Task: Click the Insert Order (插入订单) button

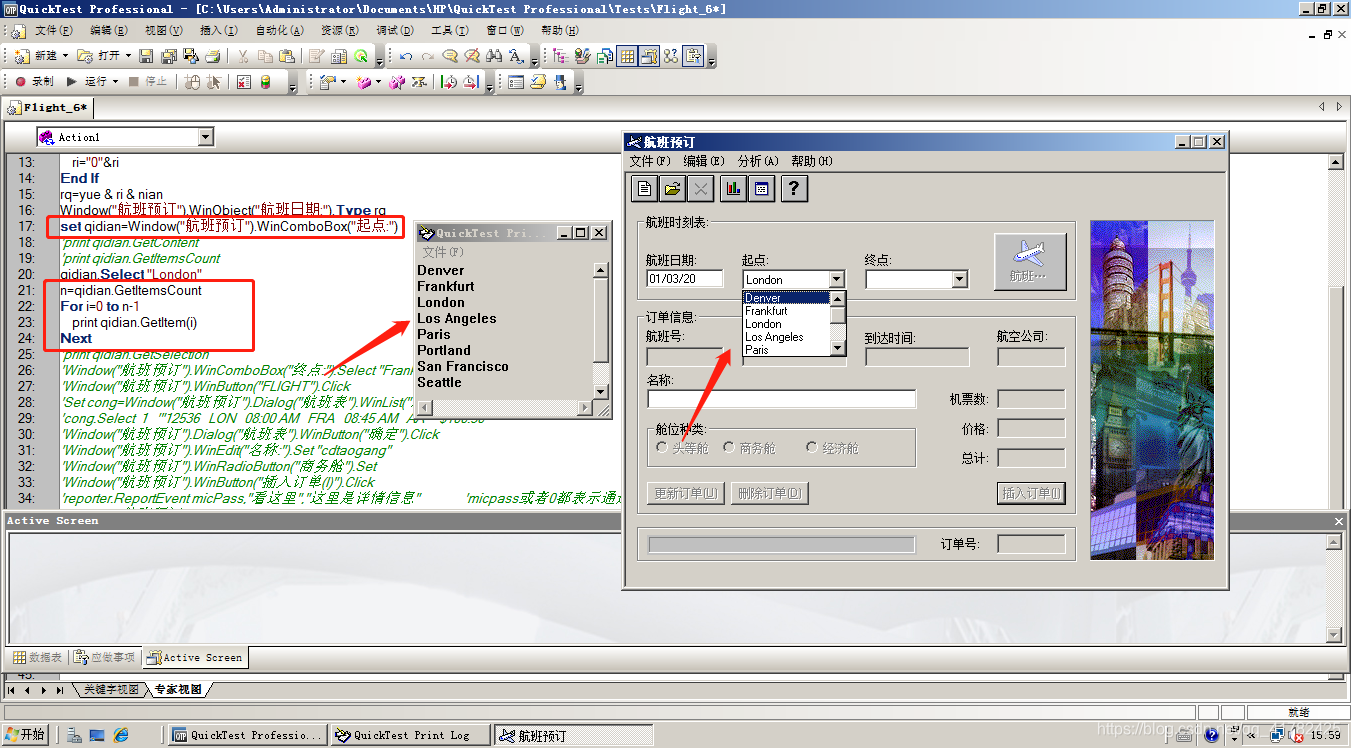Action: coord(1031,493)
